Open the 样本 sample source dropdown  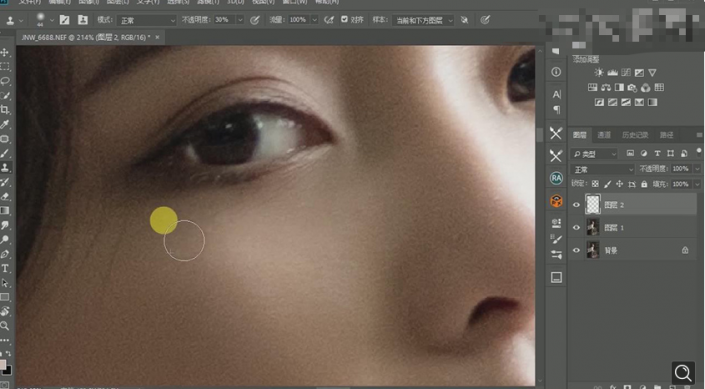point(423,20)
